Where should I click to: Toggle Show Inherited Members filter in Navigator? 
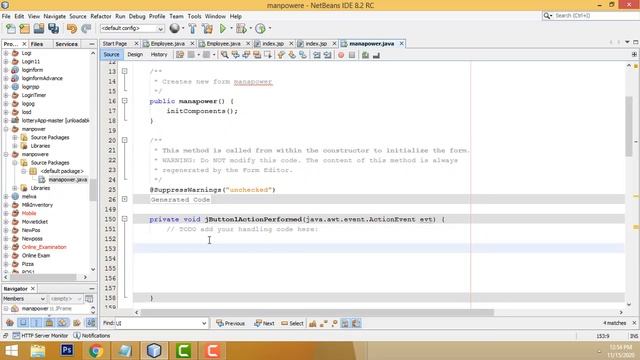click(10, 323)
